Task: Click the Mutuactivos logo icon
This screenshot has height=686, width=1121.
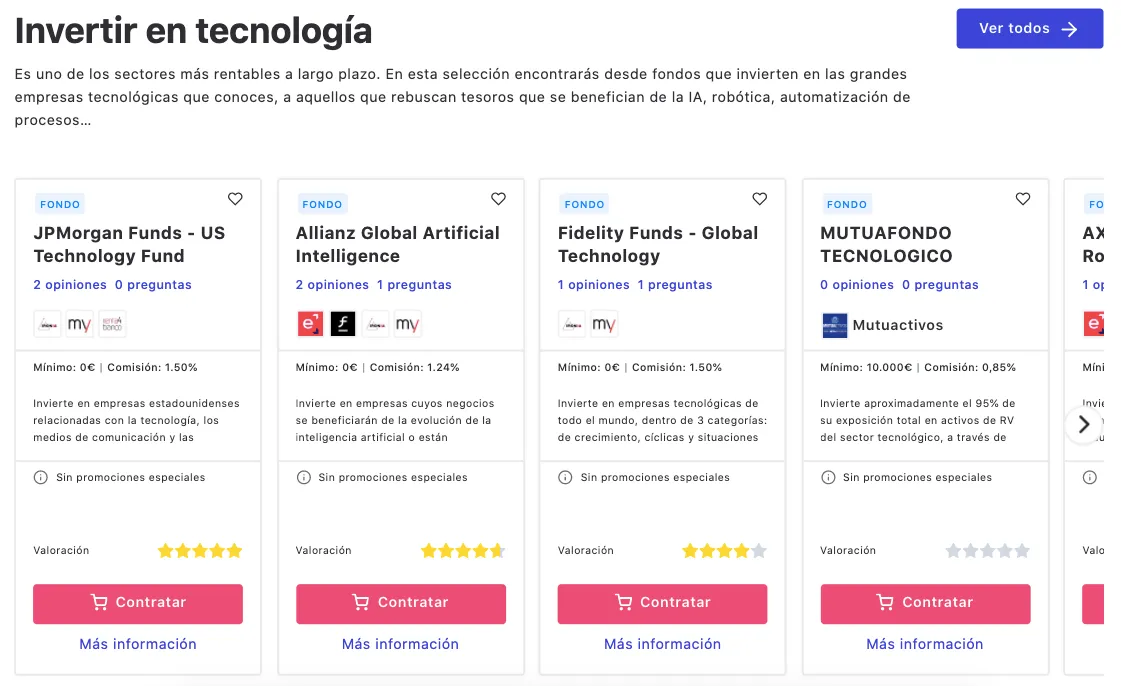Action: pyautogui.click(x=834, y=325)
